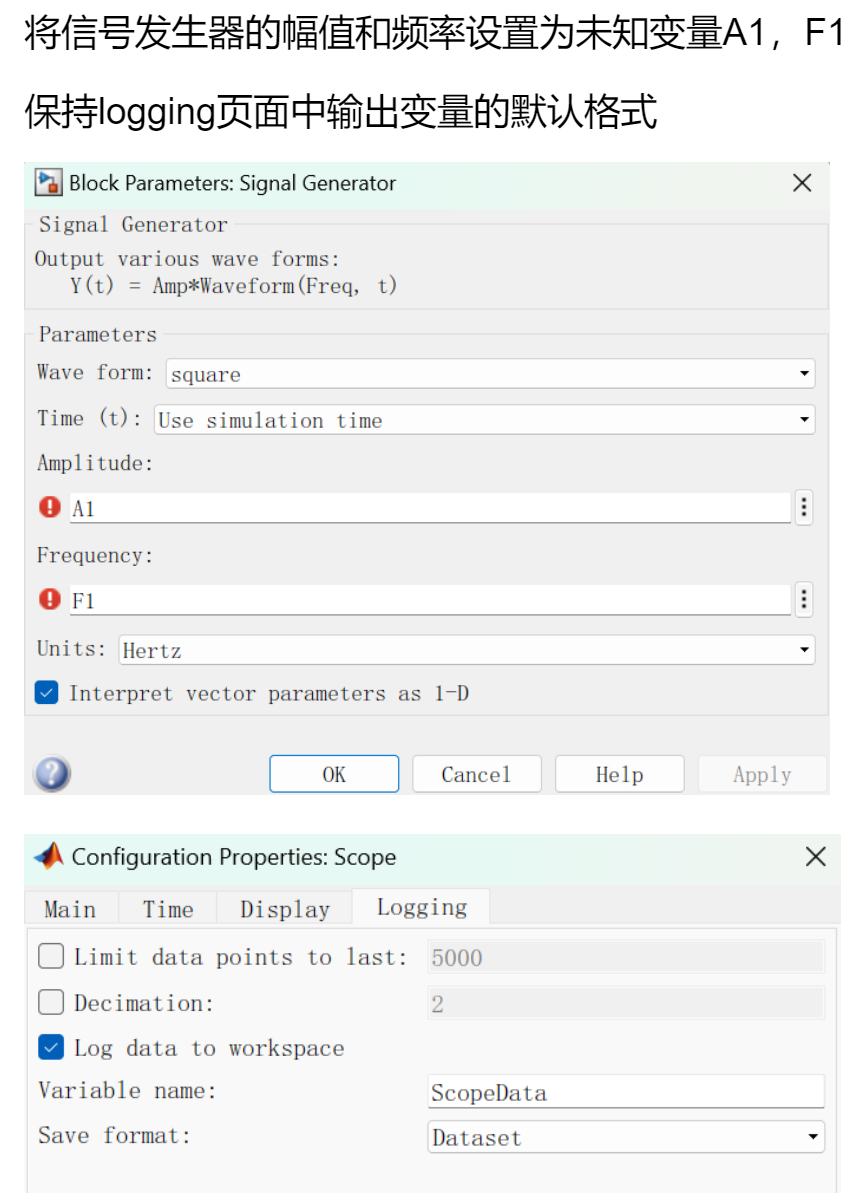Switch to the Main tab

(70, 909)
